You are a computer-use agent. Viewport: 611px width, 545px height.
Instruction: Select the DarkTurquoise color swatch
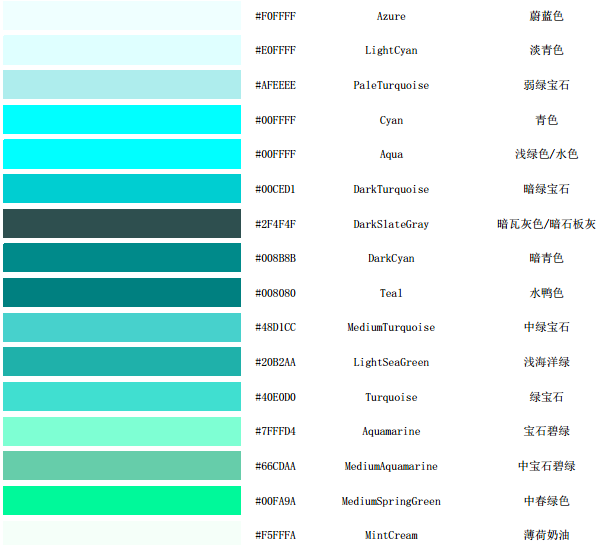click(x=122, y=189)
